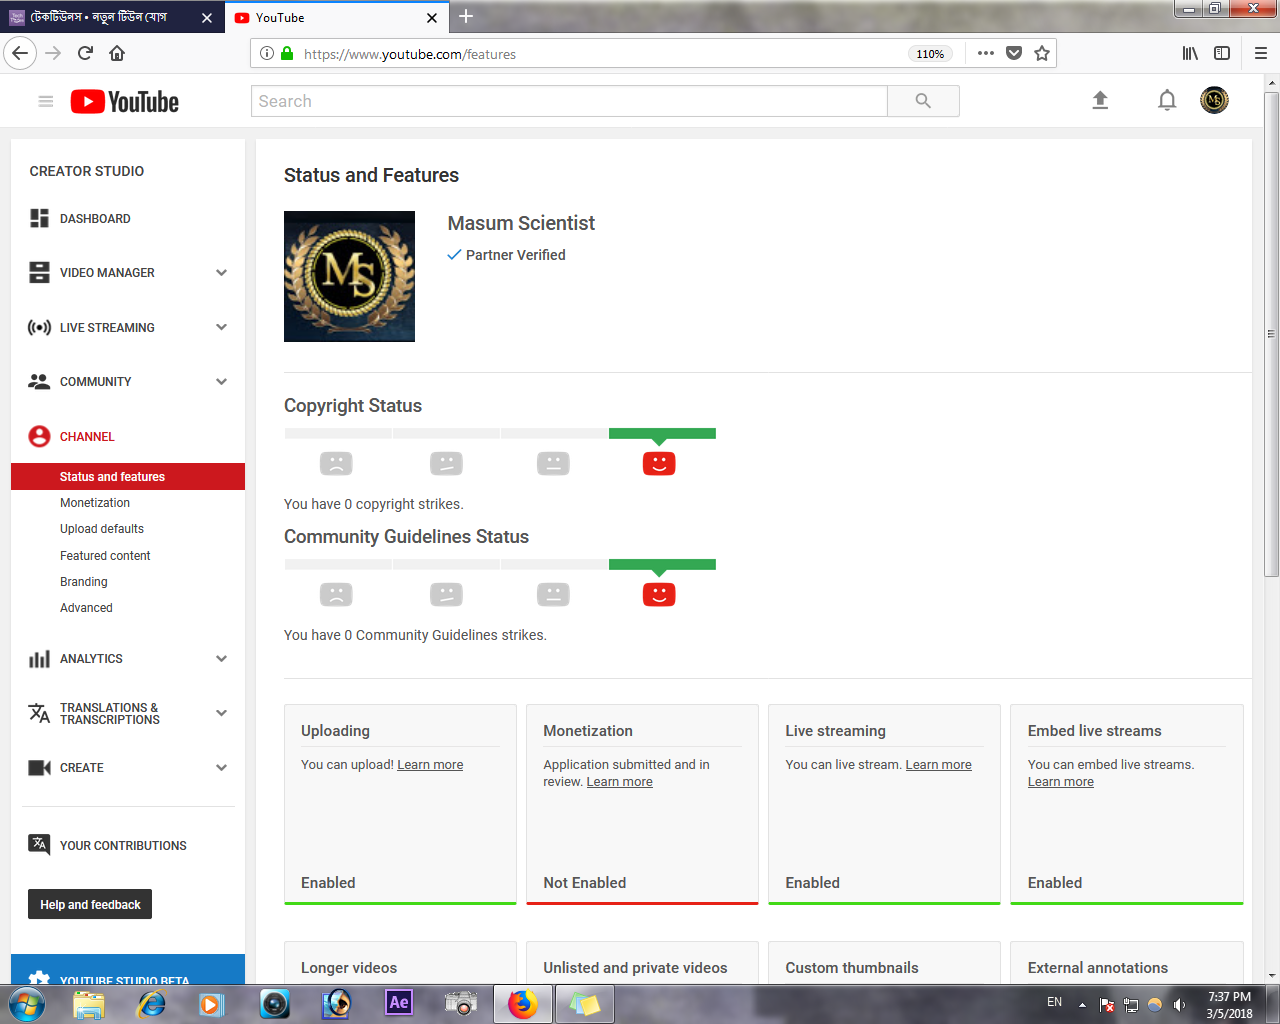Click Learn more under Uploading
The image size is (1280, 1024).
(x=430, y=765)
